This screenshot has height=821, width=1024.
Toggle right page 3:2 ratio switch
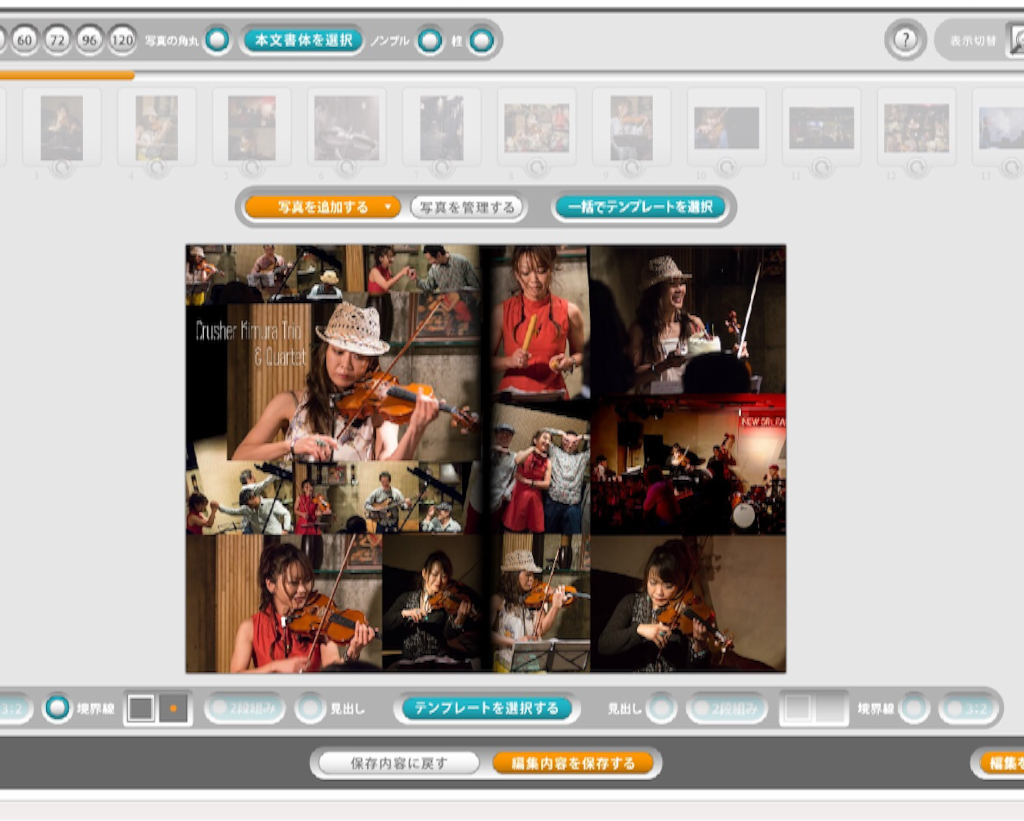[x=968, y=708]
